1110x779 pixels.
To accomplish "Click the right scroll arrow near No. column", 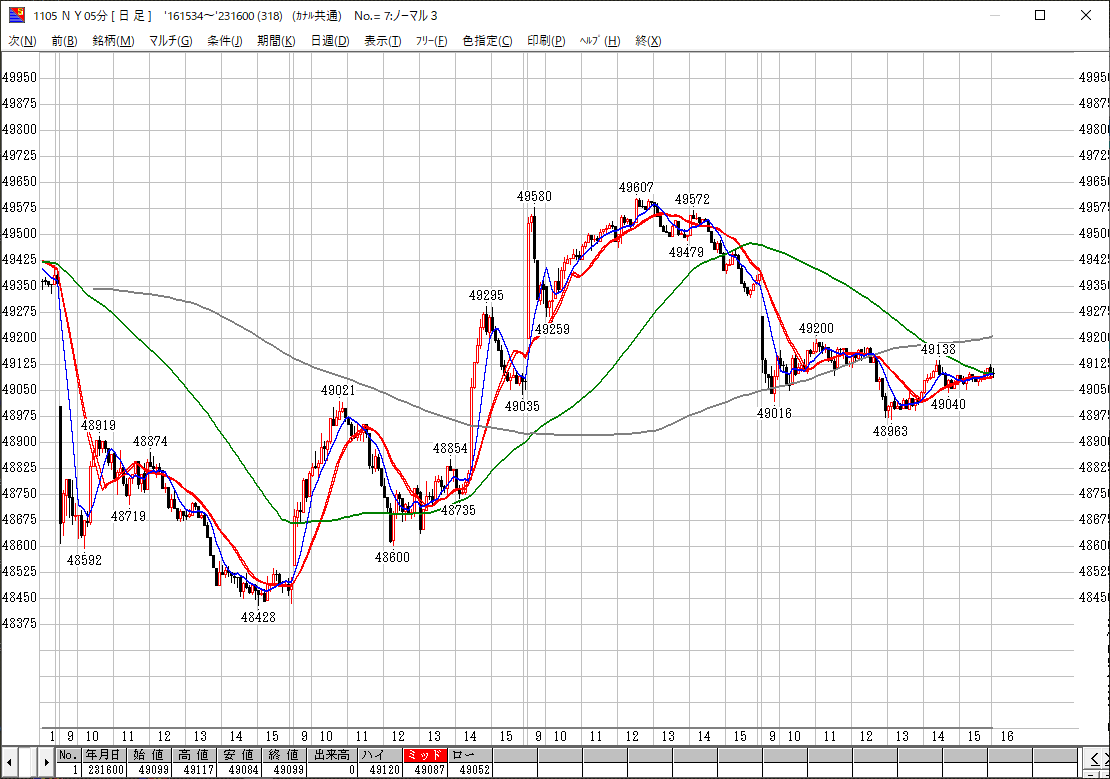I will (x=46, y=762).
